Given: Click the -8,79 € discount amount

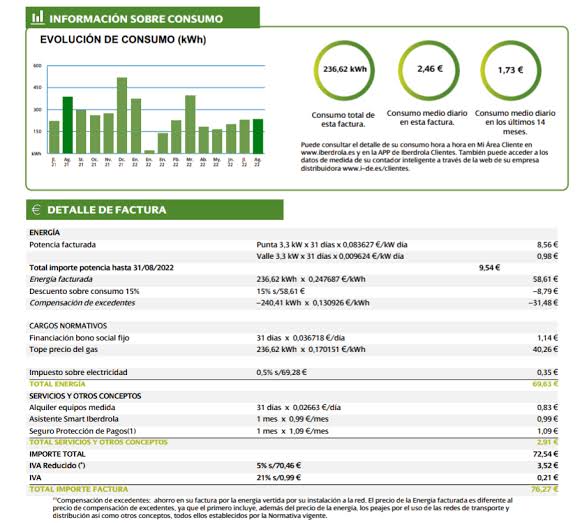Looking at the screenshot, I should (x=545, y=291).
